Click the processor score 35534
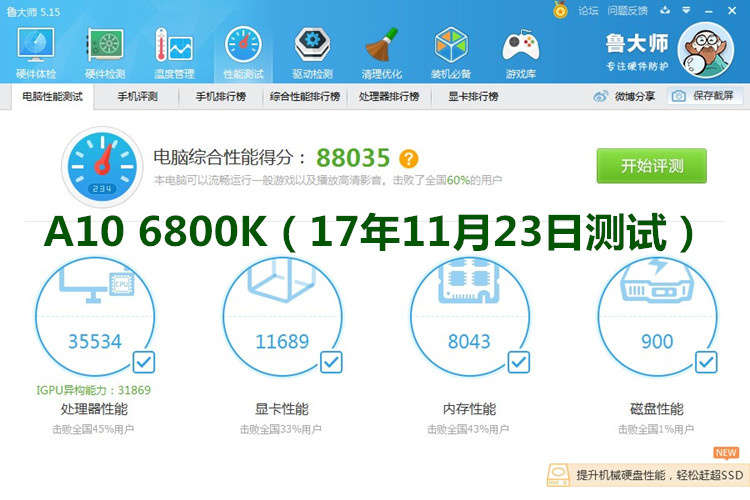 tap(95, 342)
